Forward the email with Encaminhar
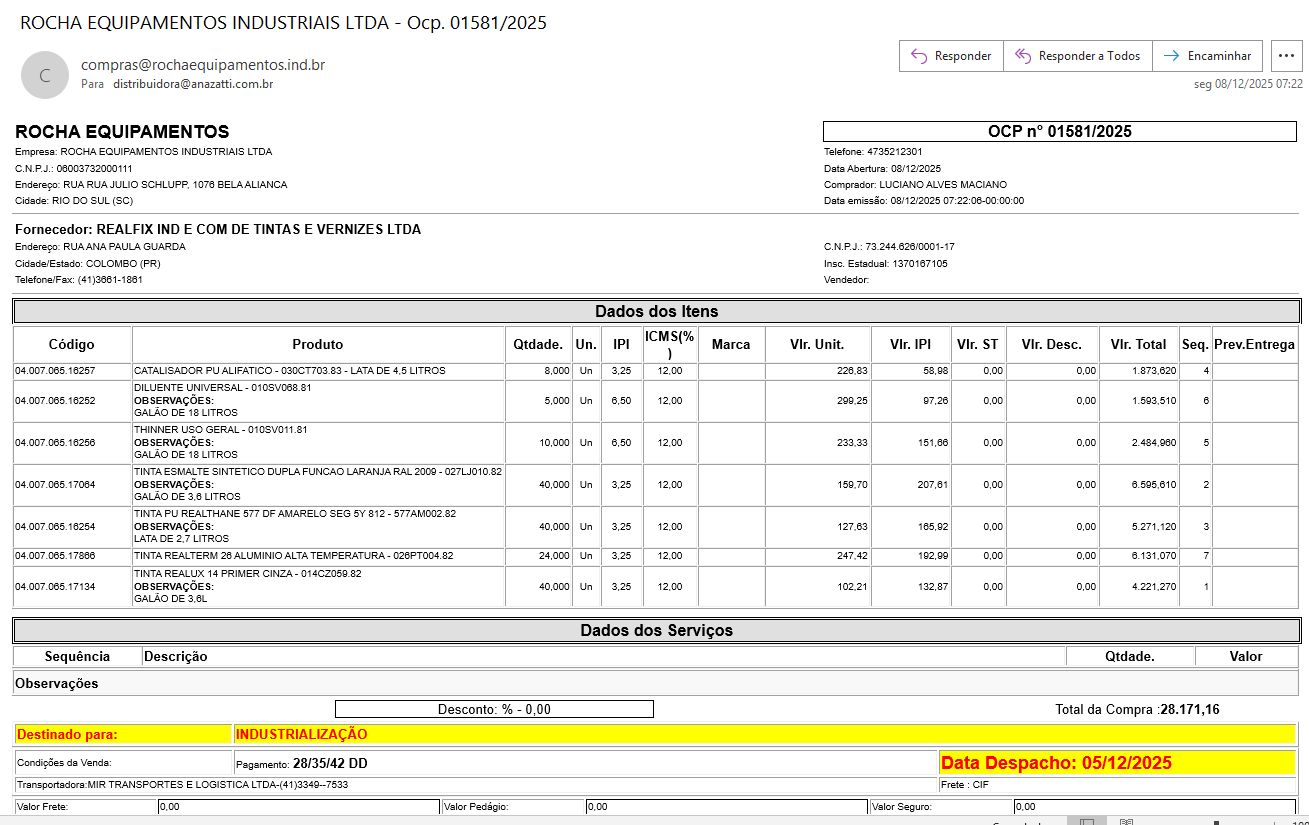The width and height of the screenshot is (1309, 825). (1208, 56)
